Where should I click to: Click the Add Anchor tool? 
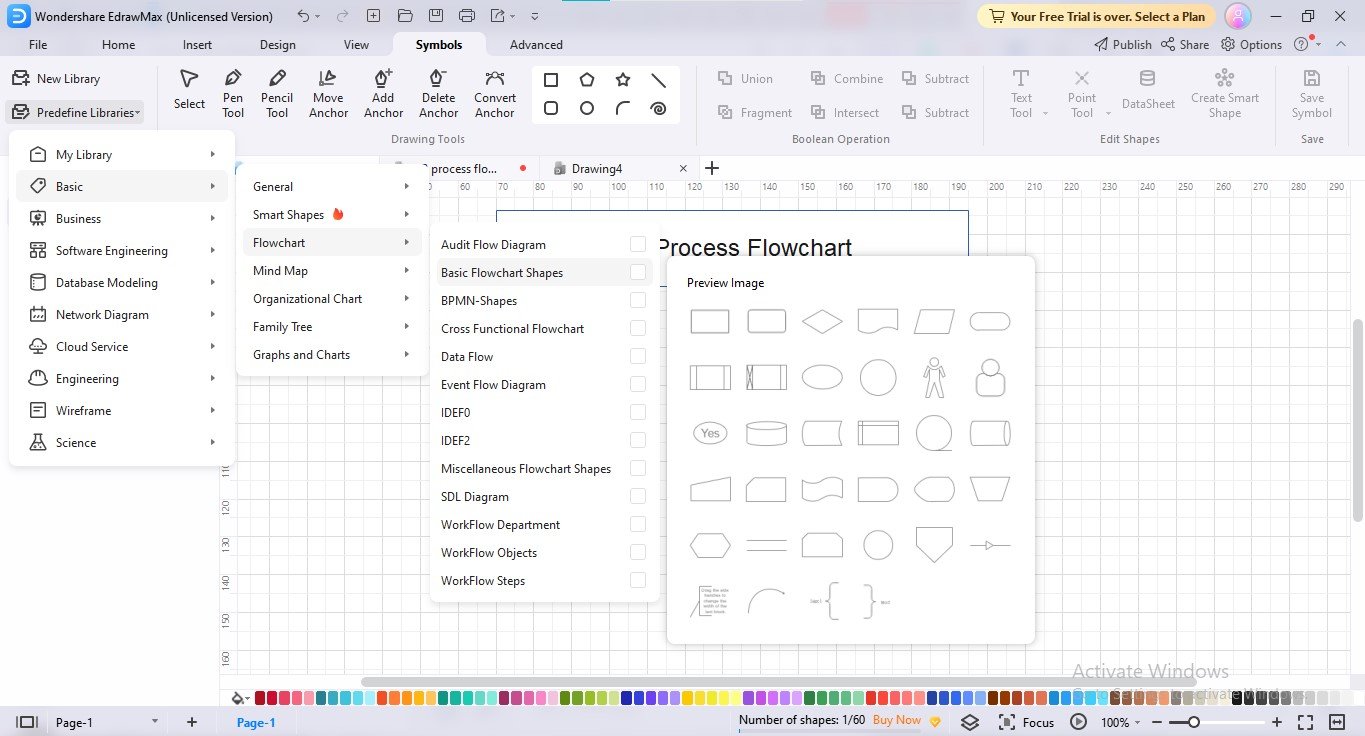383,93
